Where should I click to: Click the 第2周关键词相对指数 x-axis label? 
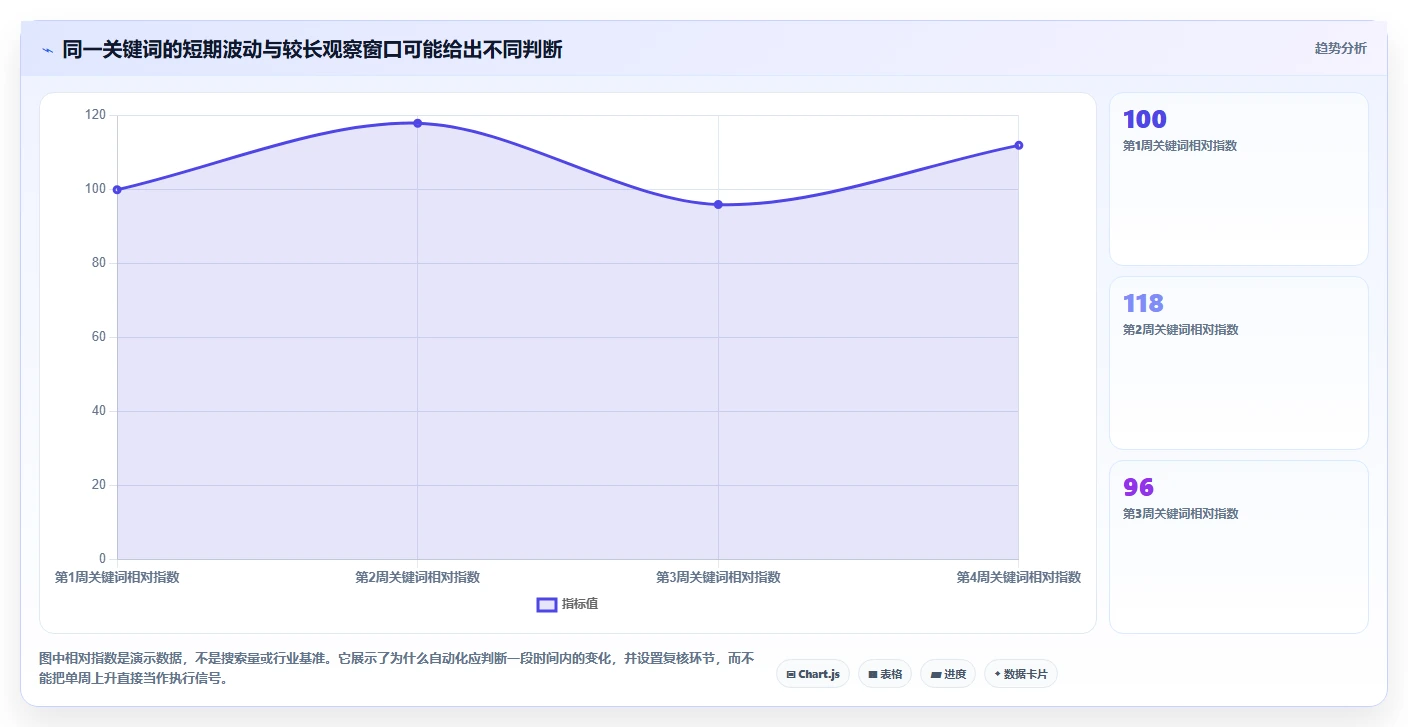pos(418,577)
